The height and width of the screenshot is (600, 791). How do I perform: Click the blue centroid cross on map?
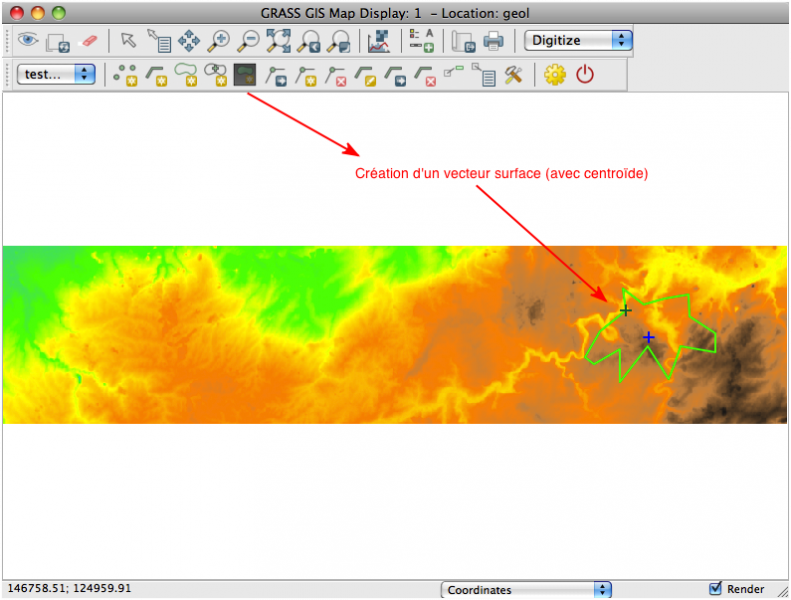coord(648,338)
